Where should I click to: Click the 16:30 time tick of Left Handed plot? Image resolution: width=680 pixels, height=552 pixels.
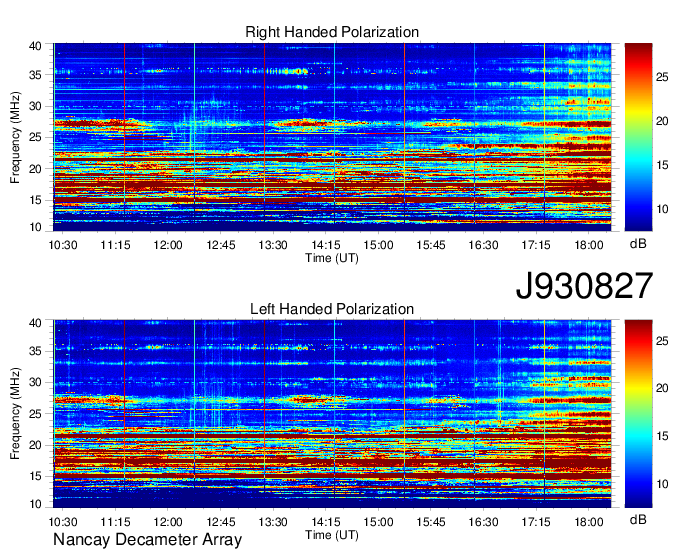point(483,522)
